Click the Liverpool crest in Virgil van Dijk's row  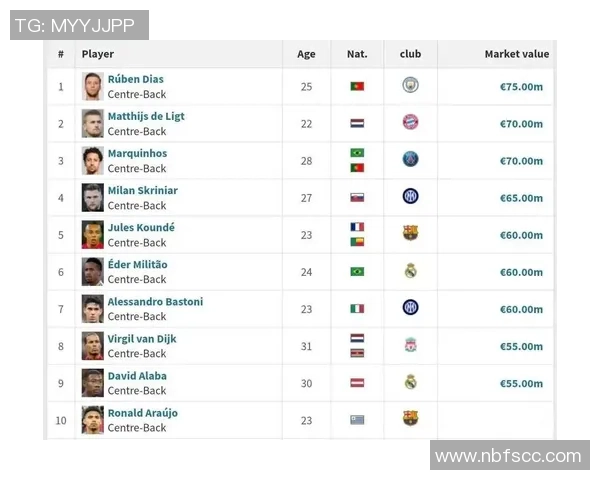tap(410, 345)
